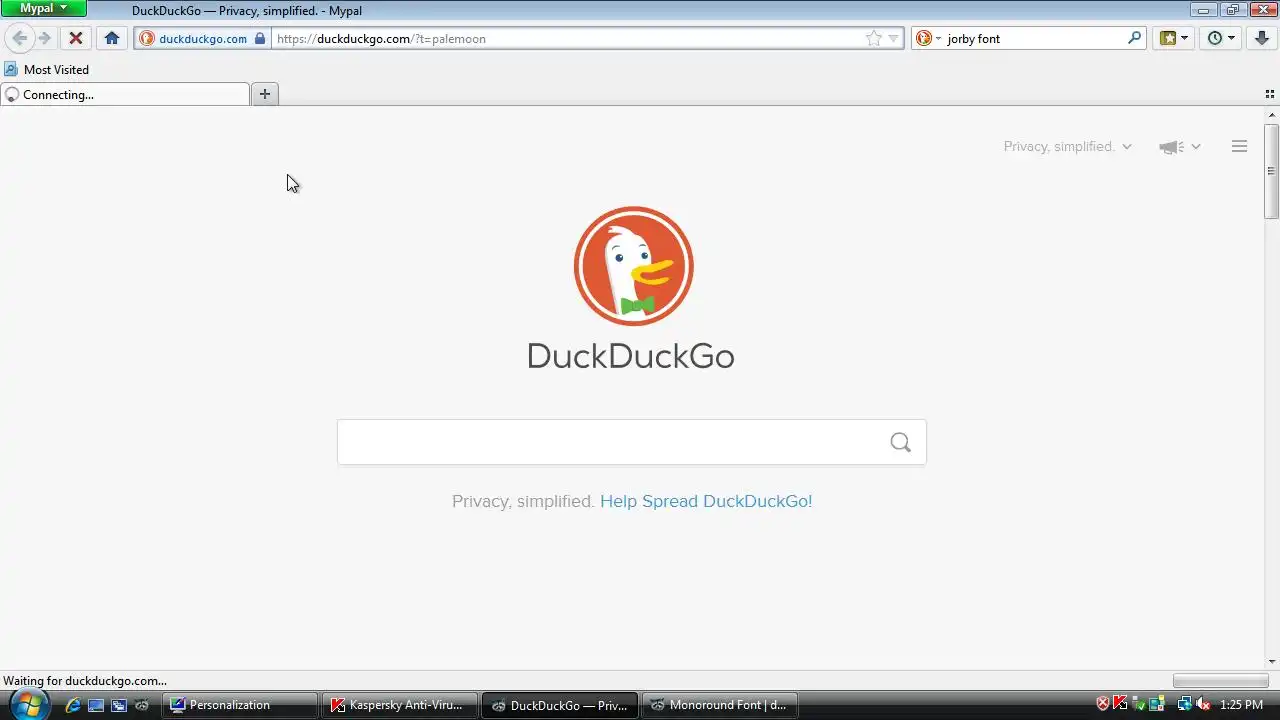This screenshot has height=720, width=1280.
Task: Click the green checkmark tray icon
Action: [x=1138, y=704]
